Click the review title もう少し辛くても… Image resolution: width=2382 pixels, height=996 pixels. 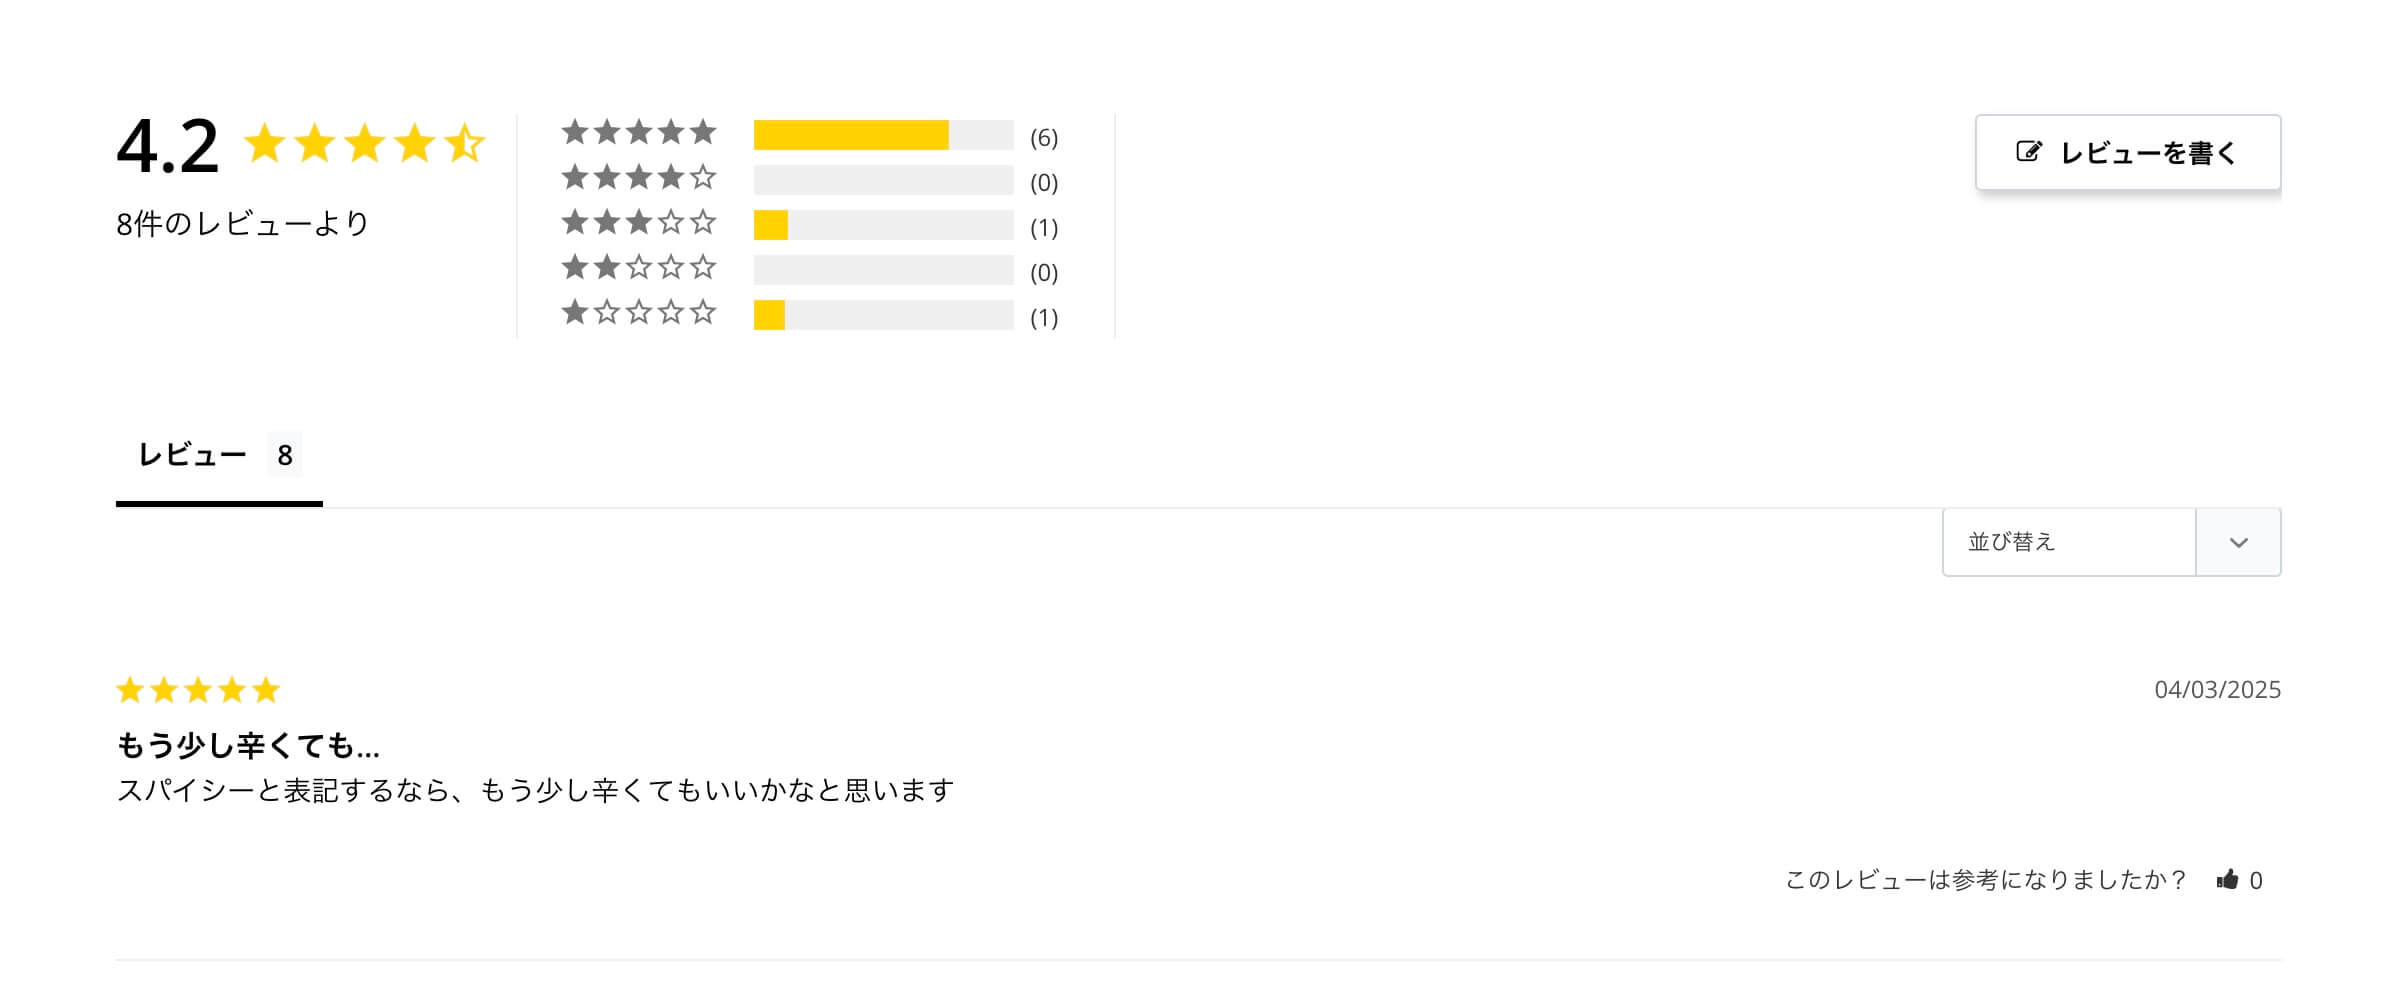(248, 745)
